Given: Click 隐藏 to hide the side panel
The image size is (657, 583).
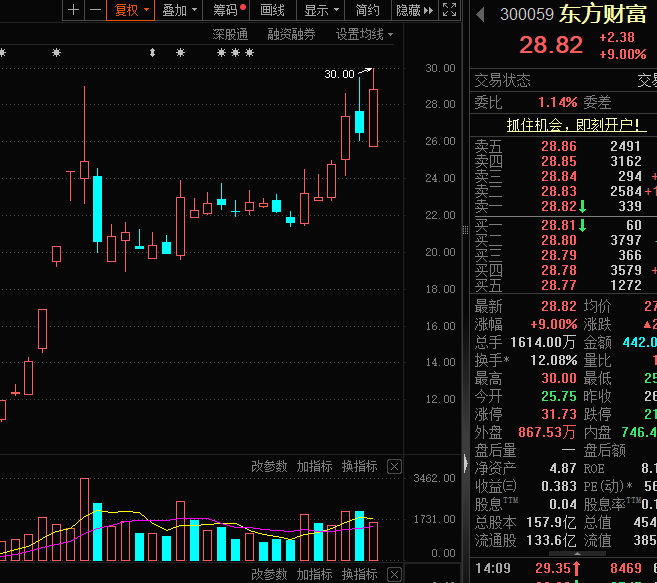Looking at the screenshot, I should (414, 10).
